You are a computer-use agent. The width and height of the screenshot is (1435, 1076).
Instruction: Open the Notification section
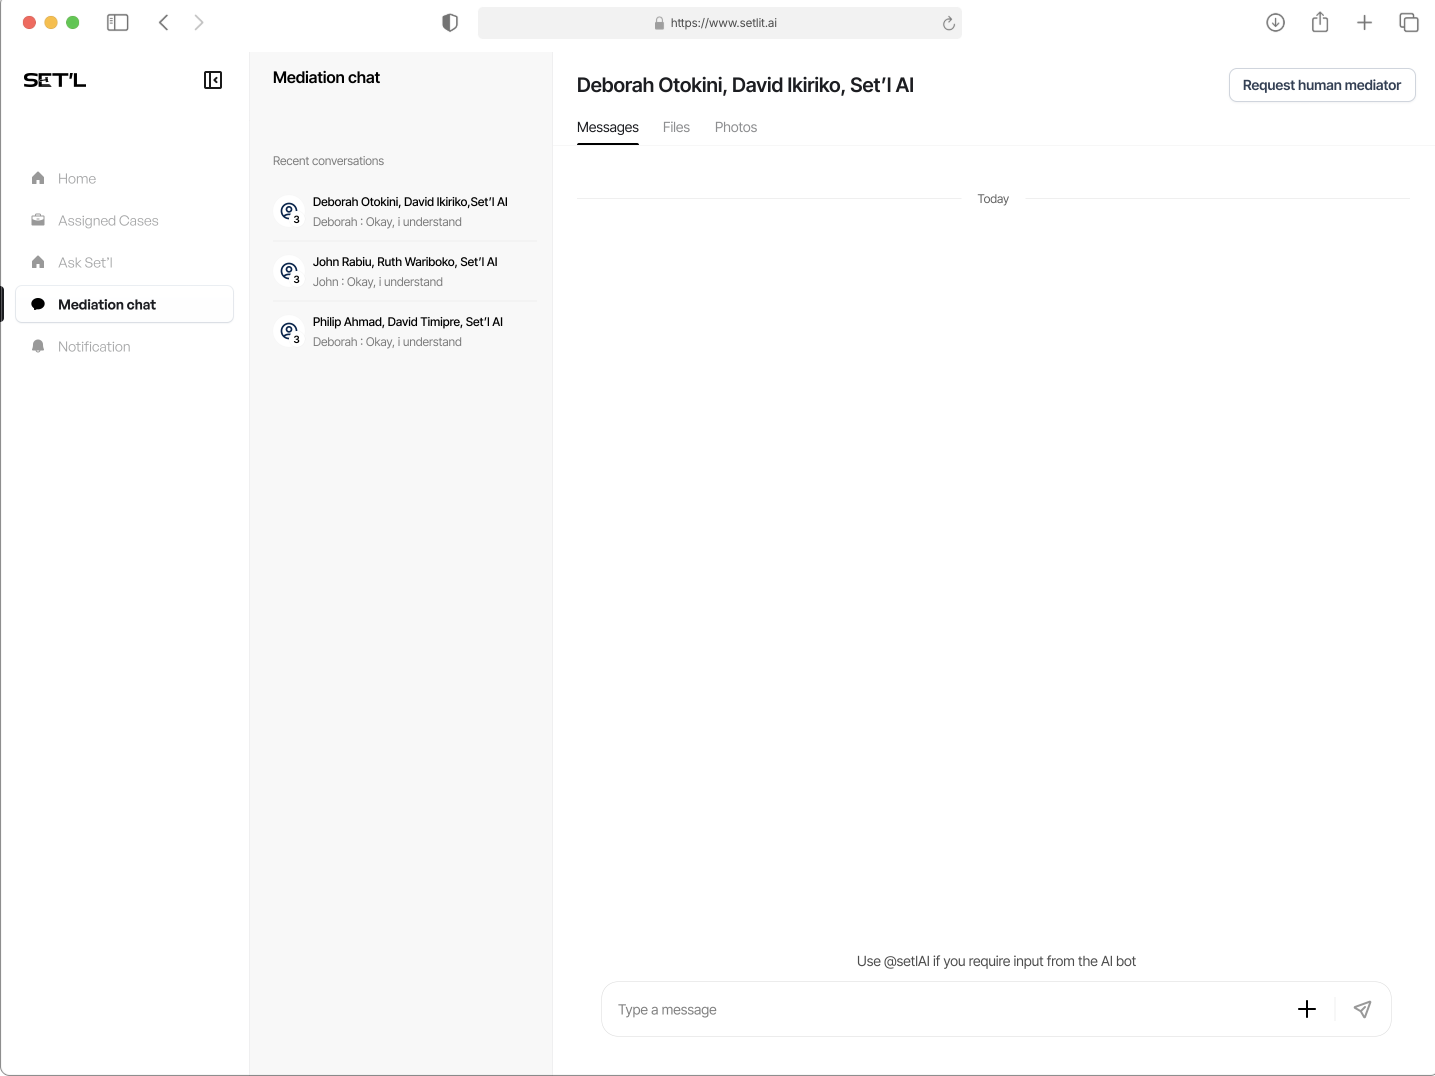click(93, 347)
